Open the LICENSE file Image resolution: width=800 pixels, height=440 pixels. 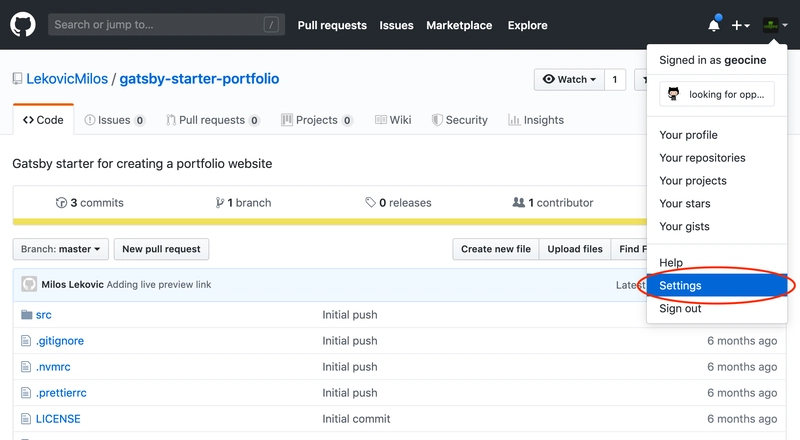[x=58, y=419]
